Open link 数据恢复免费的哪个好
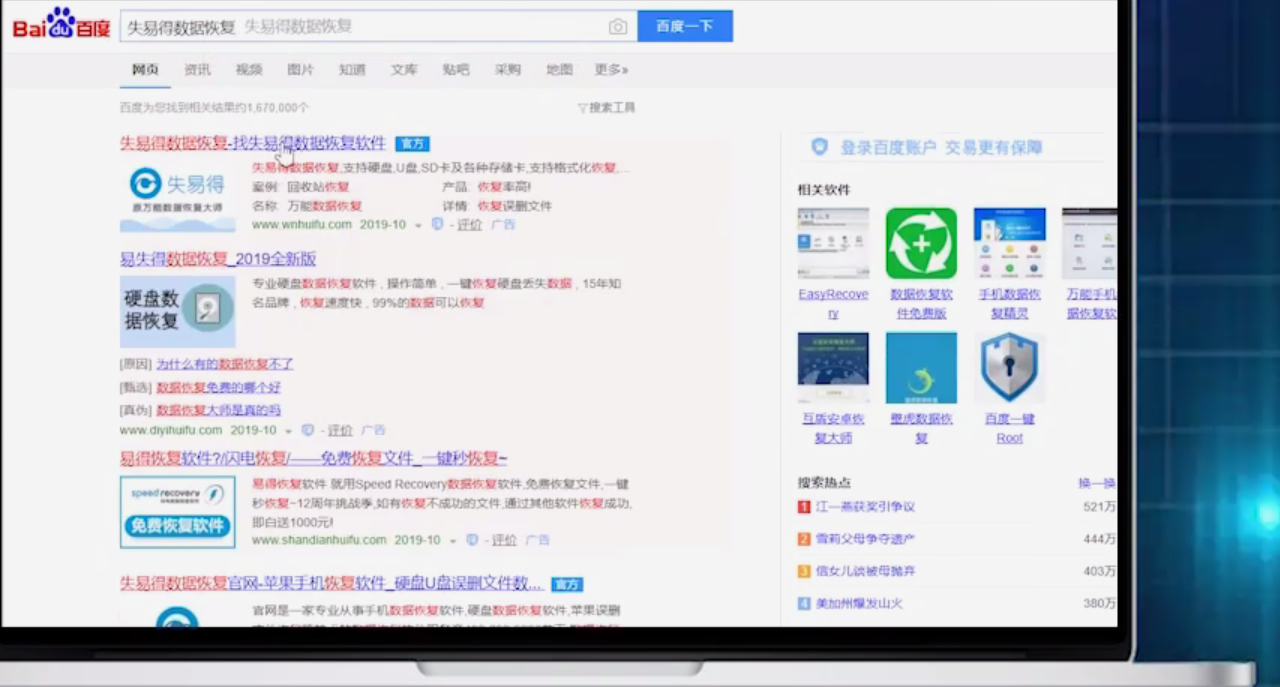This screenshot has width=1280, height=687. point(218,387)
